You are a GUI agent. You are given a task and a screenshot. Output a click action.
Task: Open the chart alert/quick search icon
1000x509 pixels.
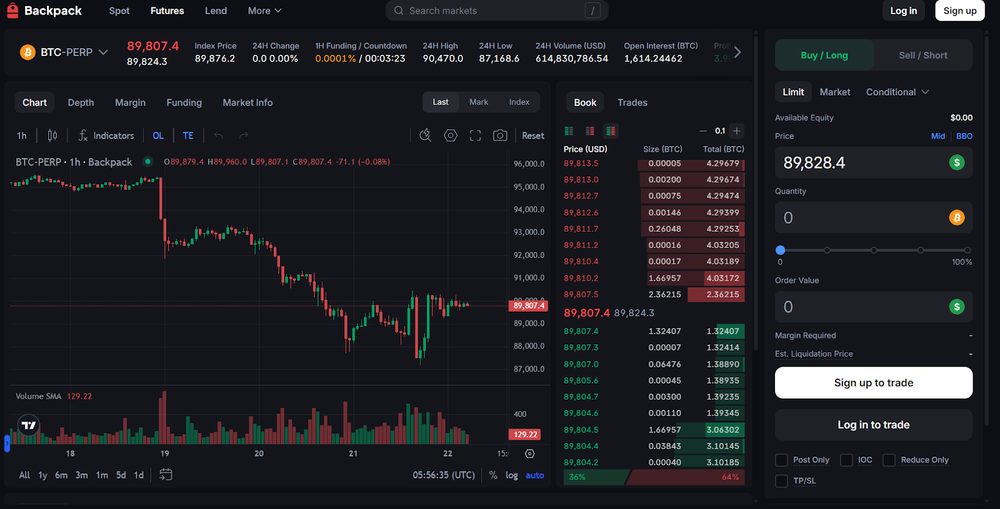[425, 135]
